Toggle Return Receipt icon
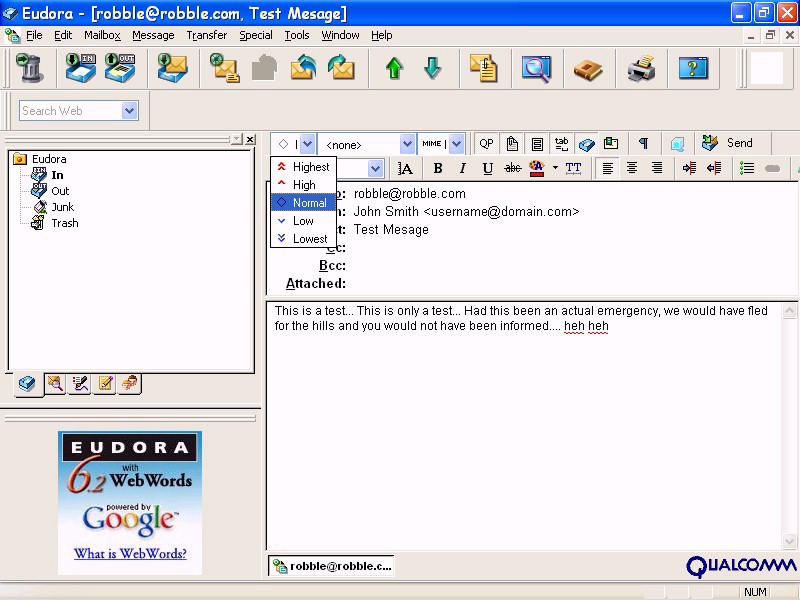Viewport: 800px width, 600px height. coord(611,144)
